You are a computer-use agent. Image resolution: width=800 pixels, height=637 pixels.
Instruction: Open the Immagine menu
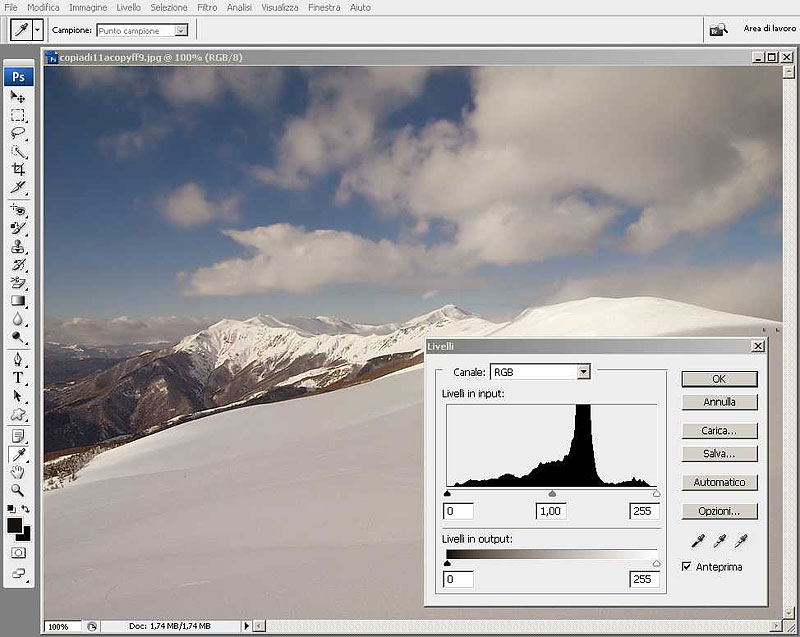[88, 7]
